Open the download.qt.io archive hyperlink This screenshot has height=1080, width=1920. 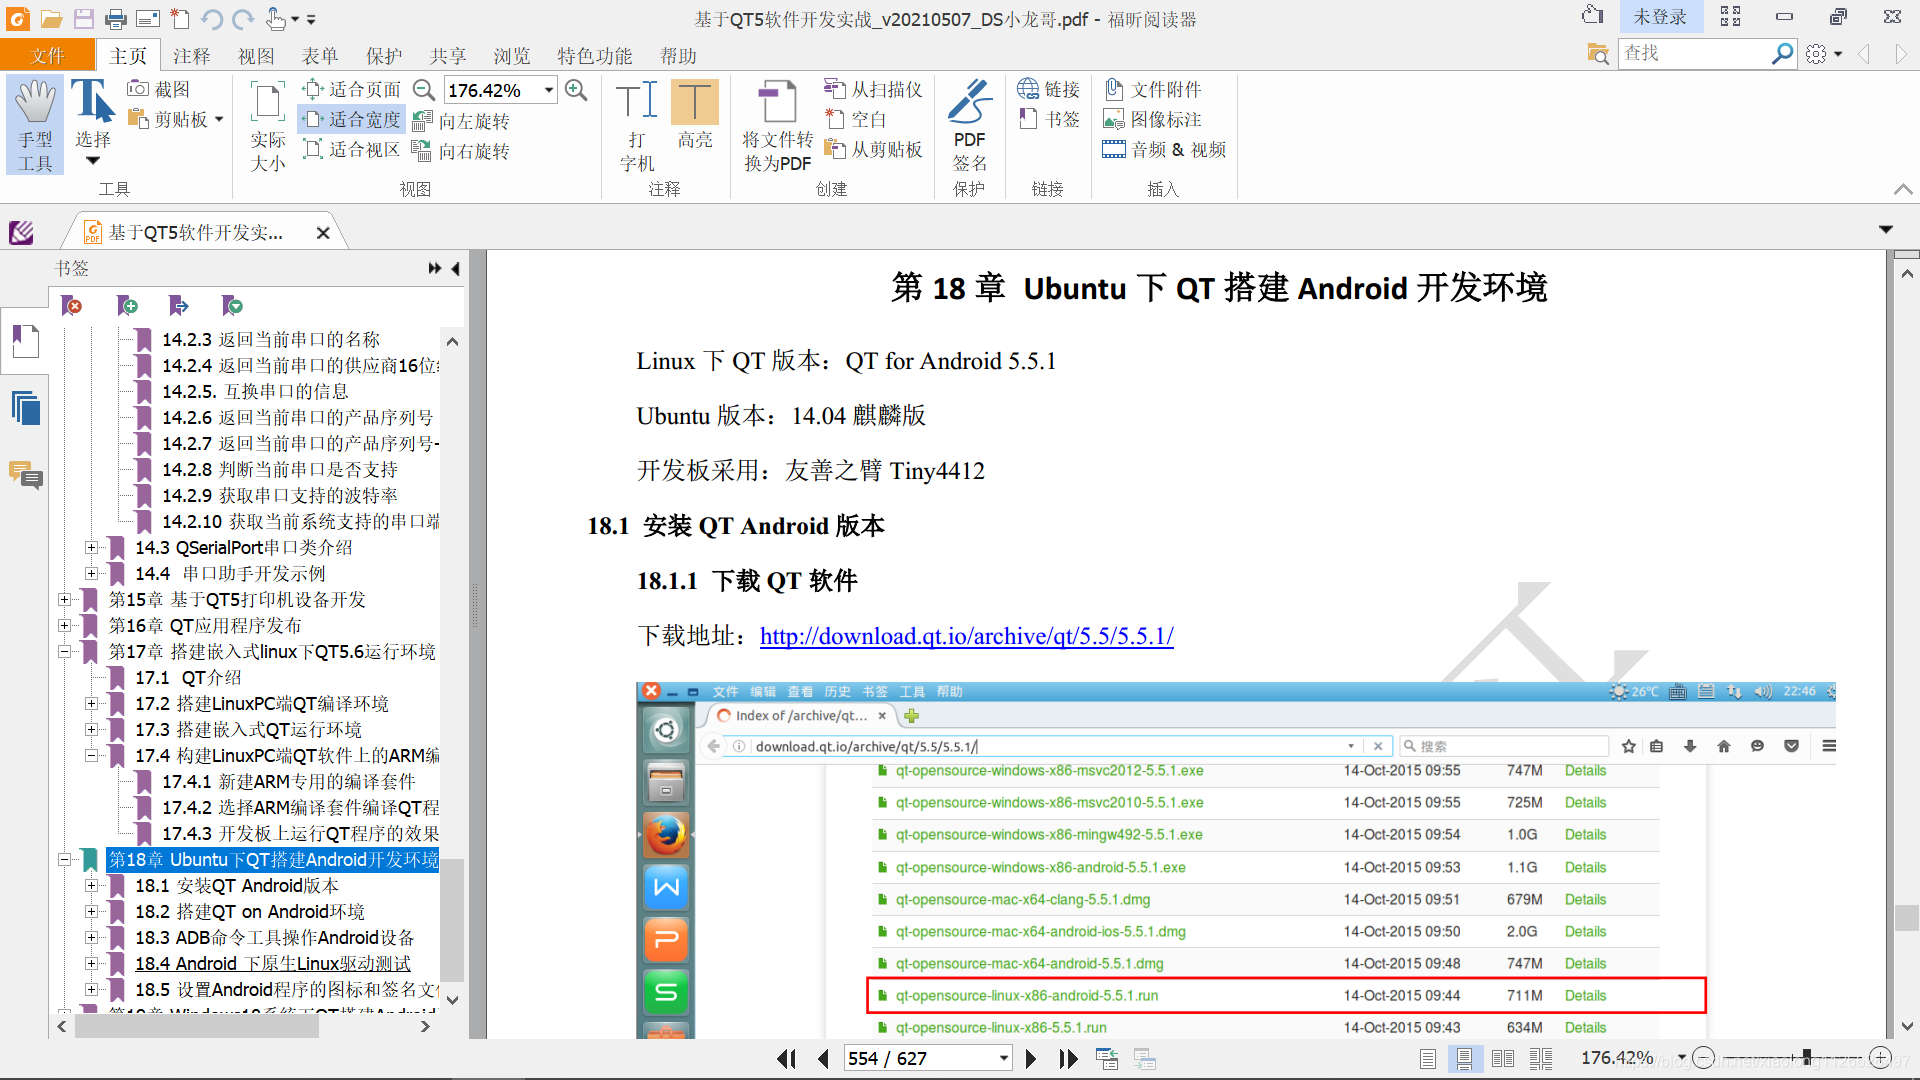[x=966, y=636]
